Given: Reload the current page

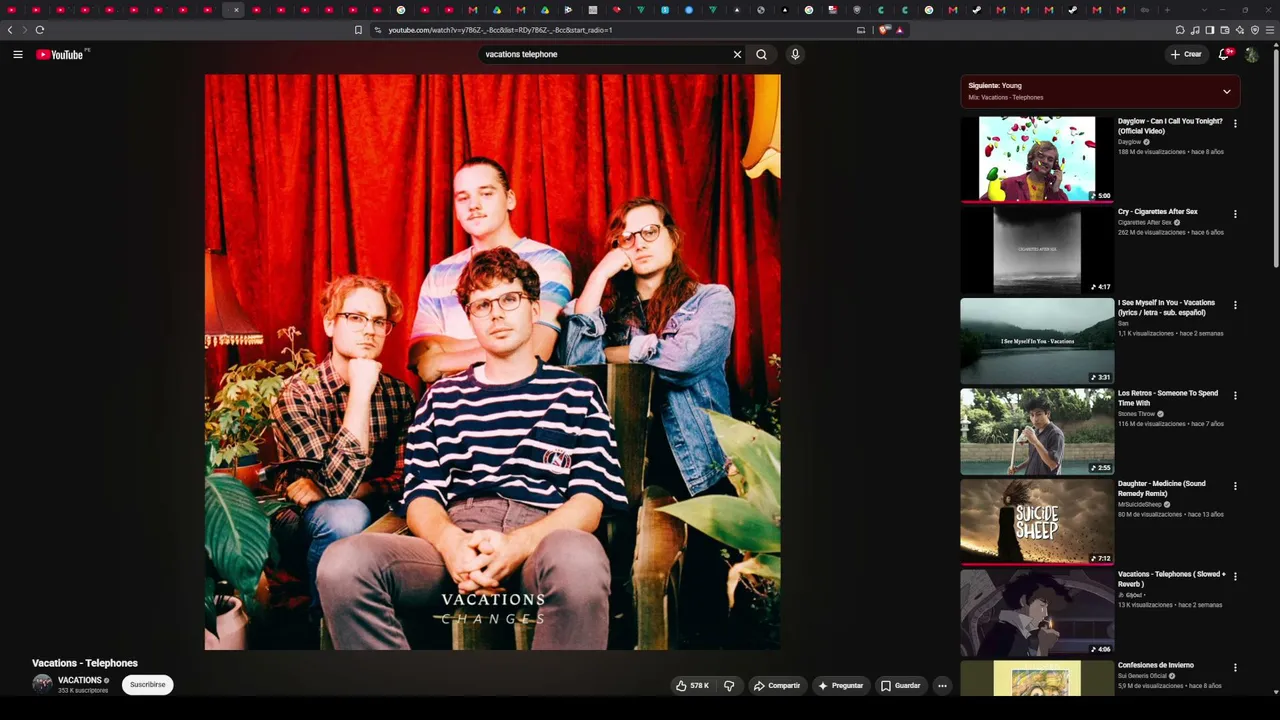Looking at the screenshot, I should click(39, 30).
